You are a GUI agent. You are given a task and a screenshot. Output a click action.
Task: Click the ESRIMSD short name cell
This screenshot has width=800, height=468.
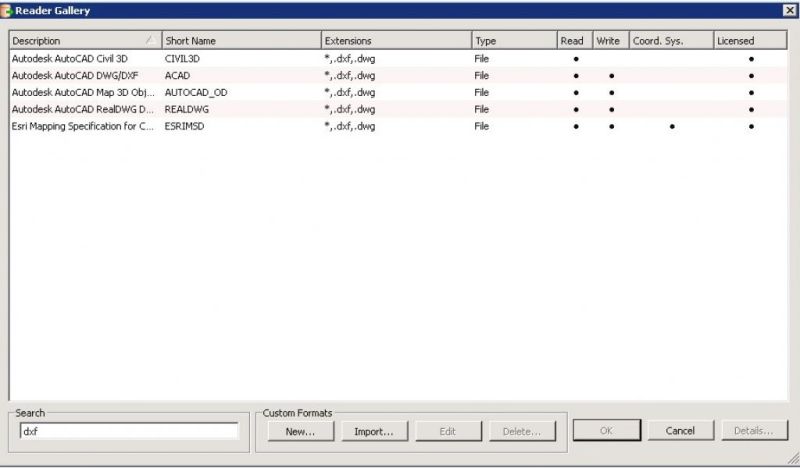pyautogui.click(x=184, y=126)
